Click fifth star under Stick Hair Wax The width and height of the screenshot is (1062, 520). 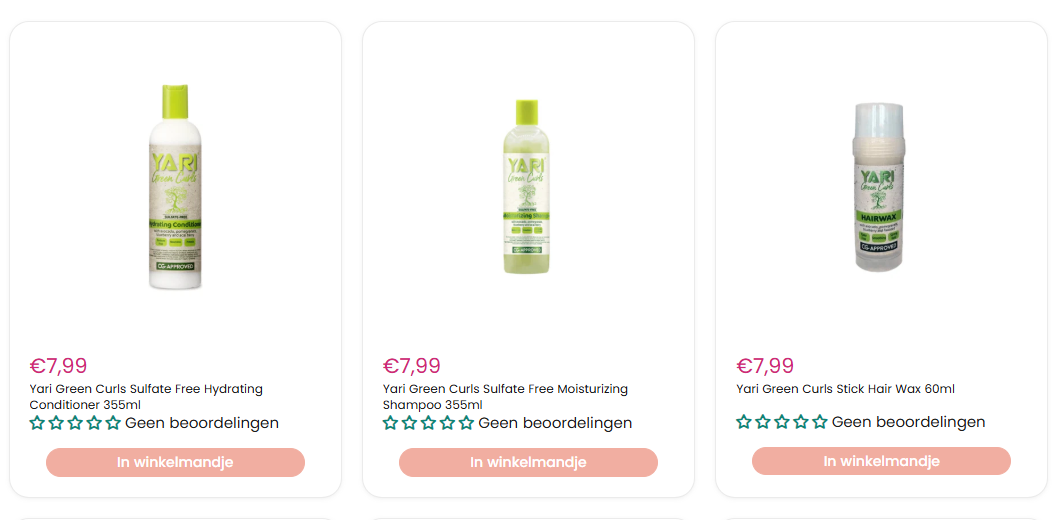click(x=820, y=422)
